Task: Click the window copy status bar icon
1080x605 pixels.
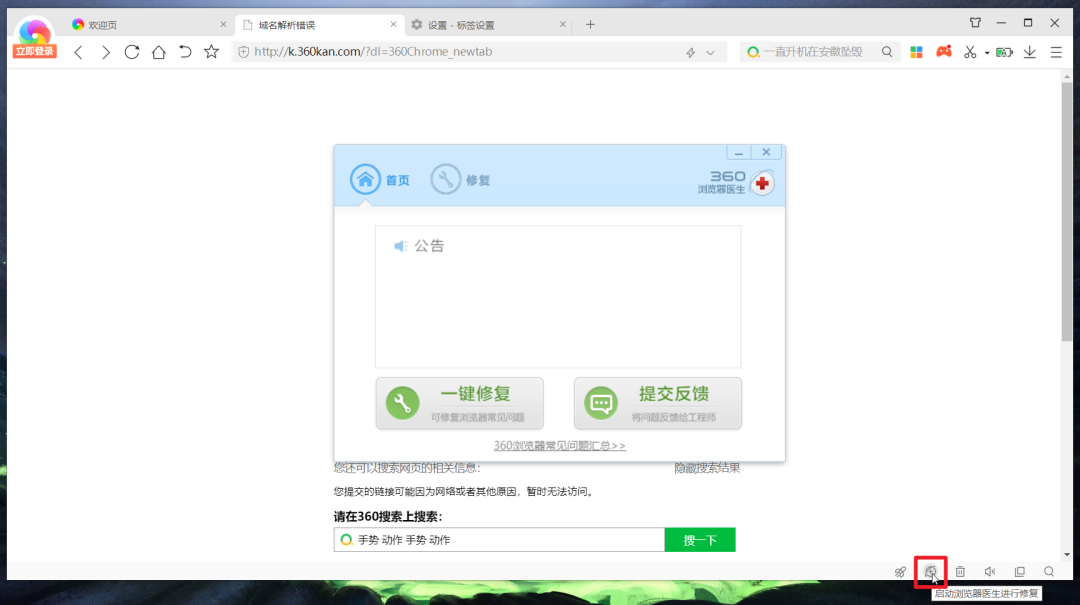Action: [1019, 572]
